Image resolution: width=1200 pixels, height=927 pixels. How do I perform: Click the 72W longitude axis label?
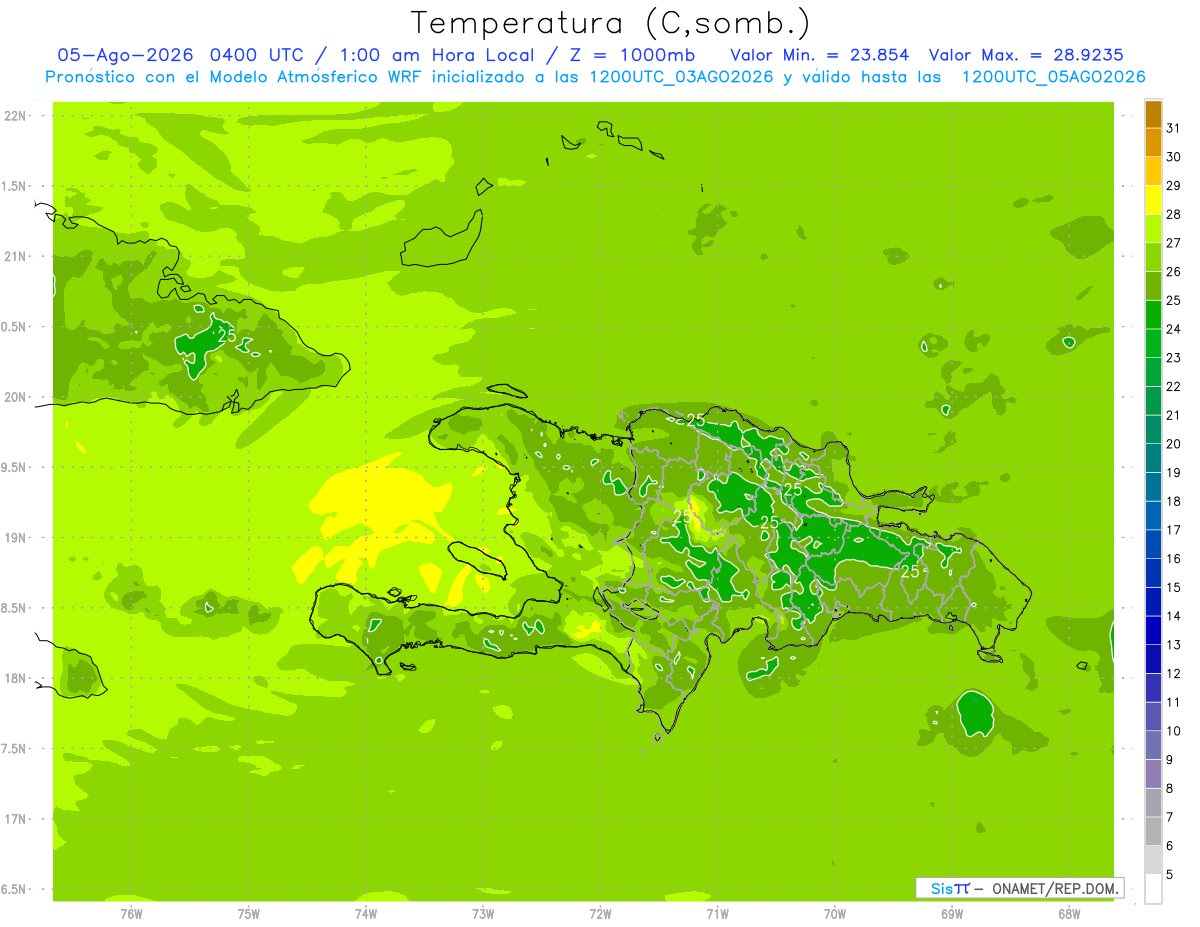click(600, 912)
